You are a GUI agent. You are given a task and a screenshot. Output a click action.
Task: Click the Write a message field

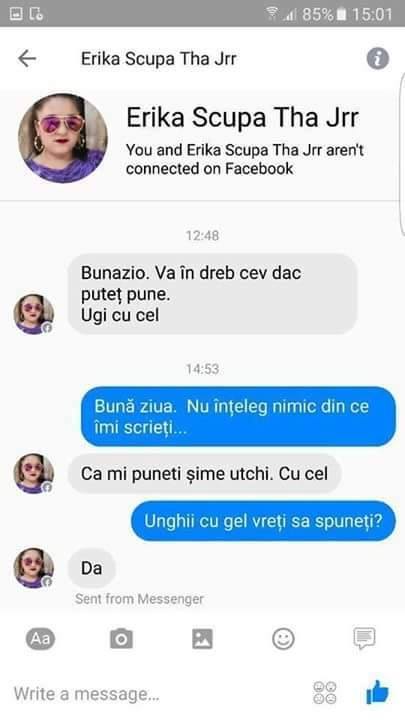[x=156, y=693]
